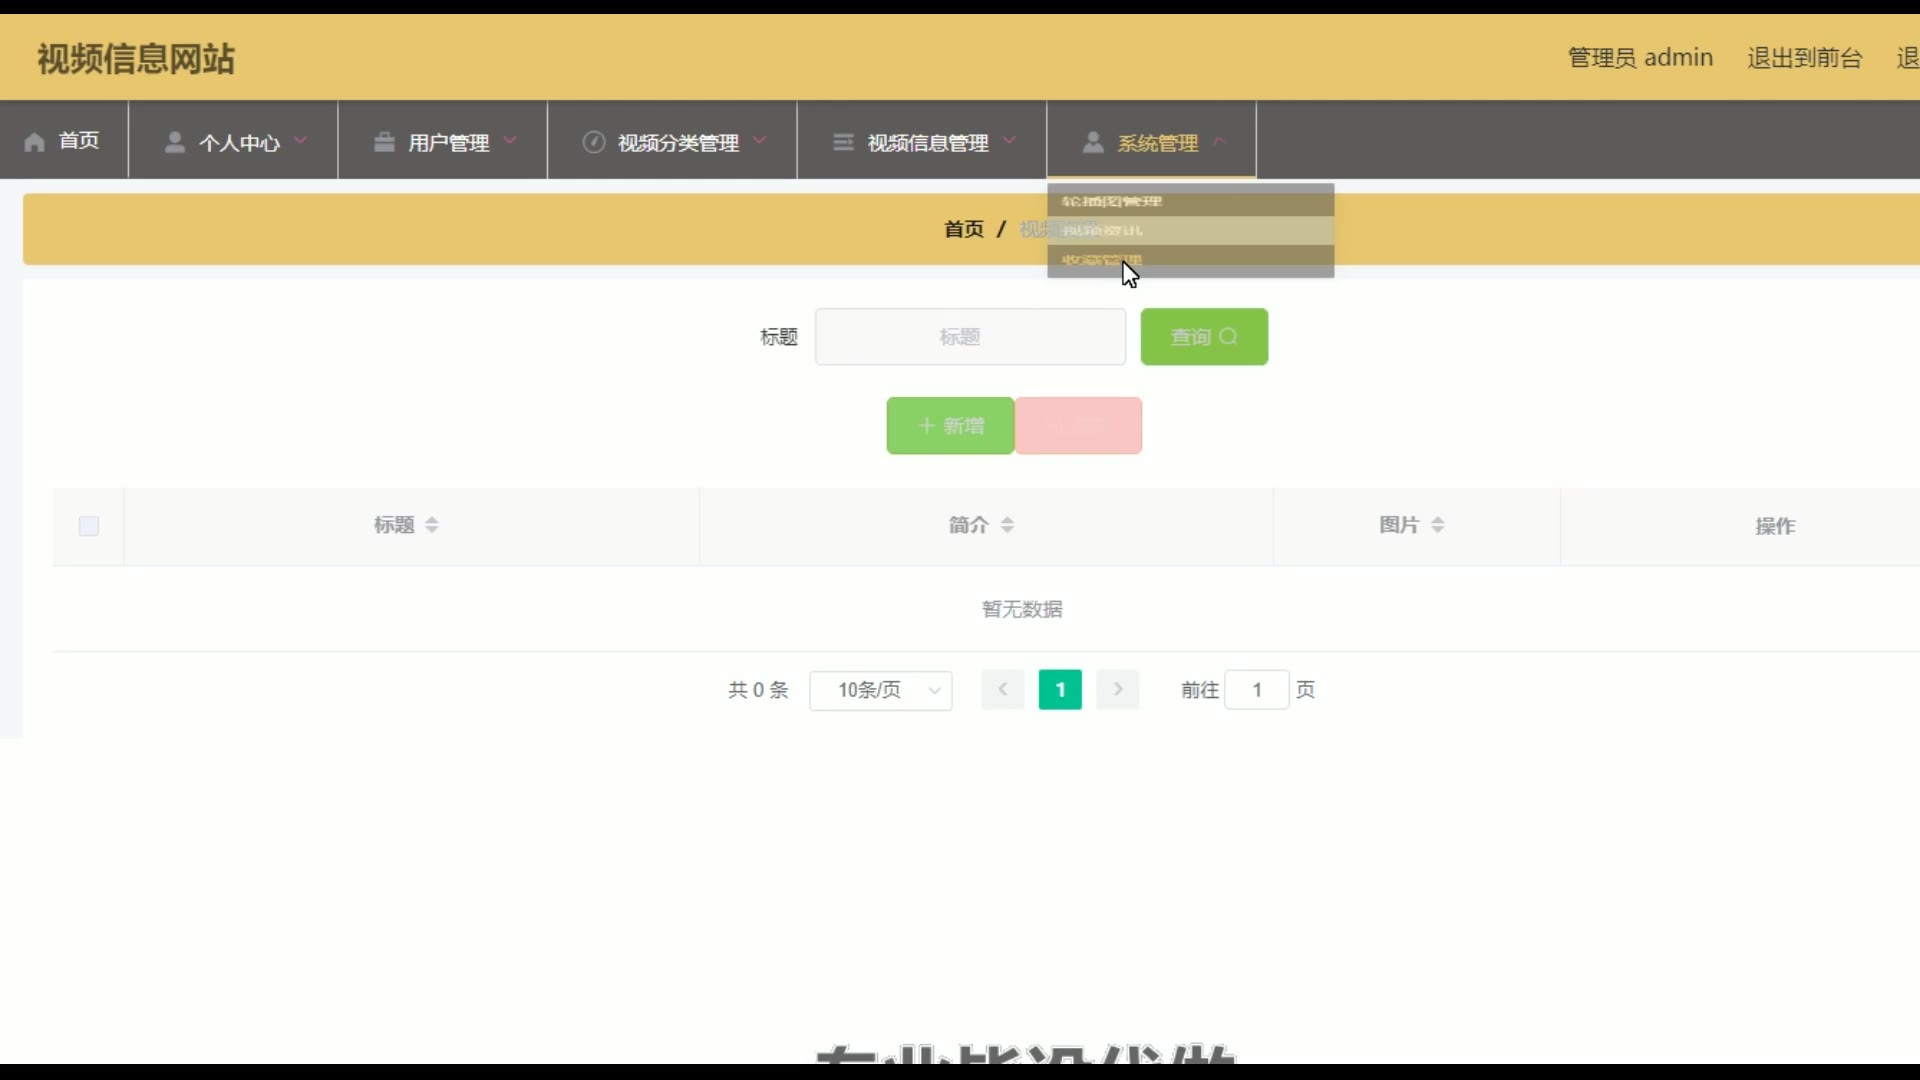Click the list icon in 视频信息管理

pos(843,142)
